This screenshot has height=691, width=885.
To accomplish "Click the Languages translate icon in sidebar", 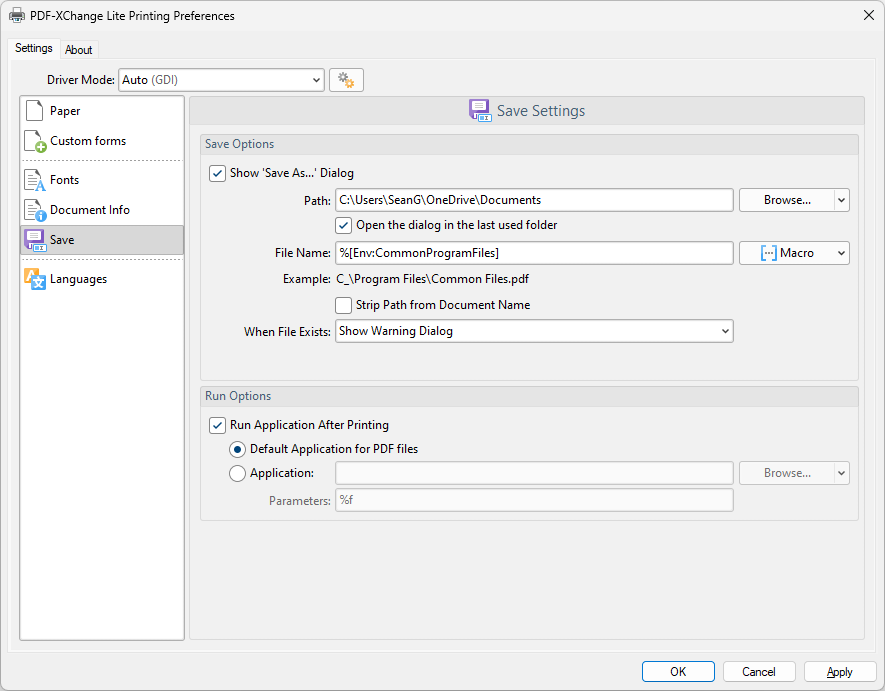I will click(34, 279).
